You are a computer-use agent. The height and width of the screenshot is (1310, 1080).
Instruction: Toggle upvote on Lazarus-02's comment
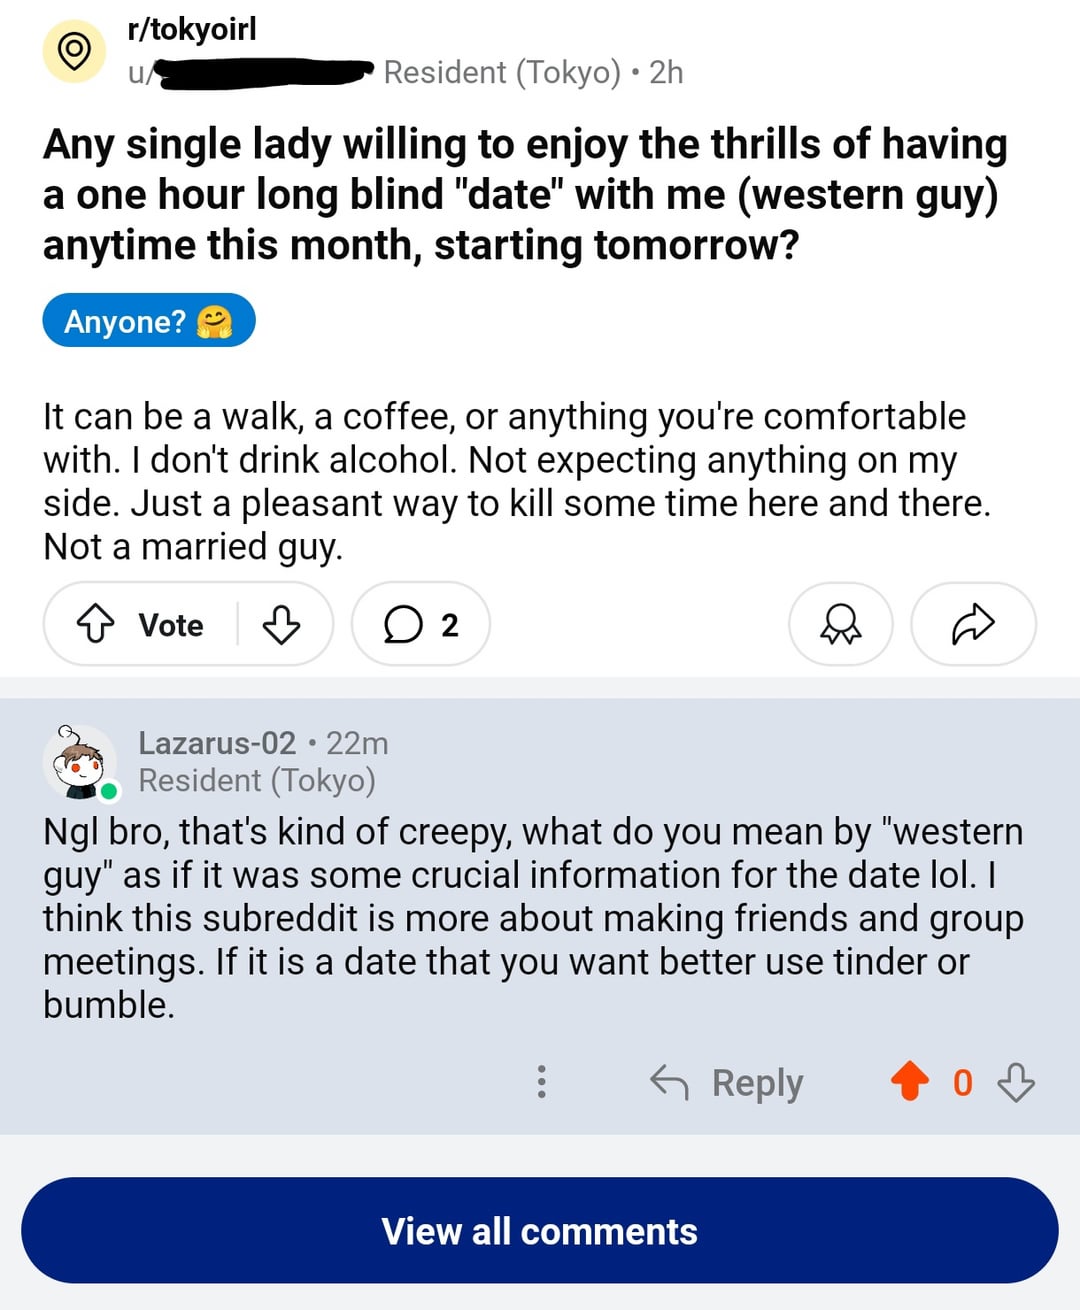(910, 1082)
